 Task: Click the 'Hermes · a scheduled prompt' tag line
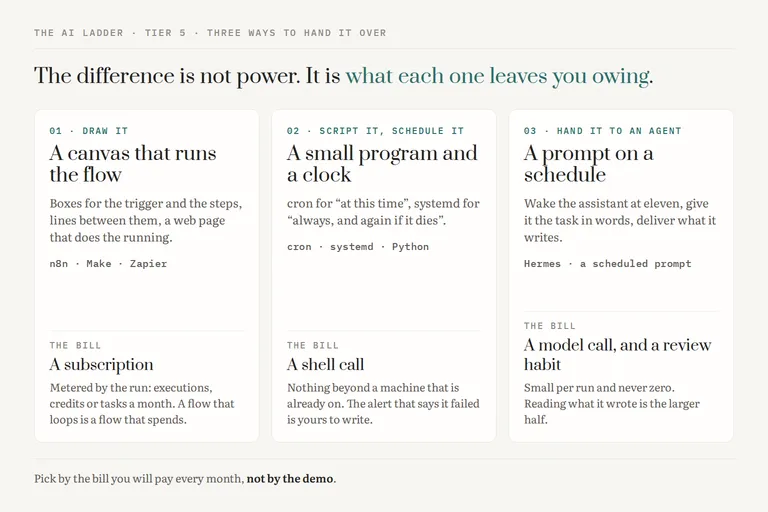(607, 264)
